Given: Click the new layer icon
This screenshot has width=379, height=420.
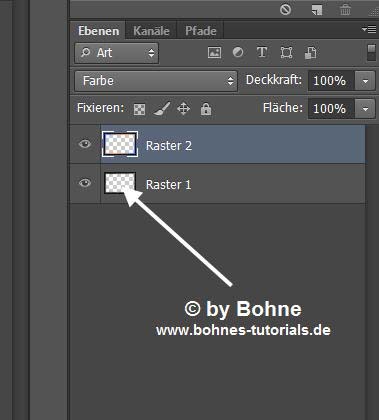Looking at the screenshot, I should [317, 10].
